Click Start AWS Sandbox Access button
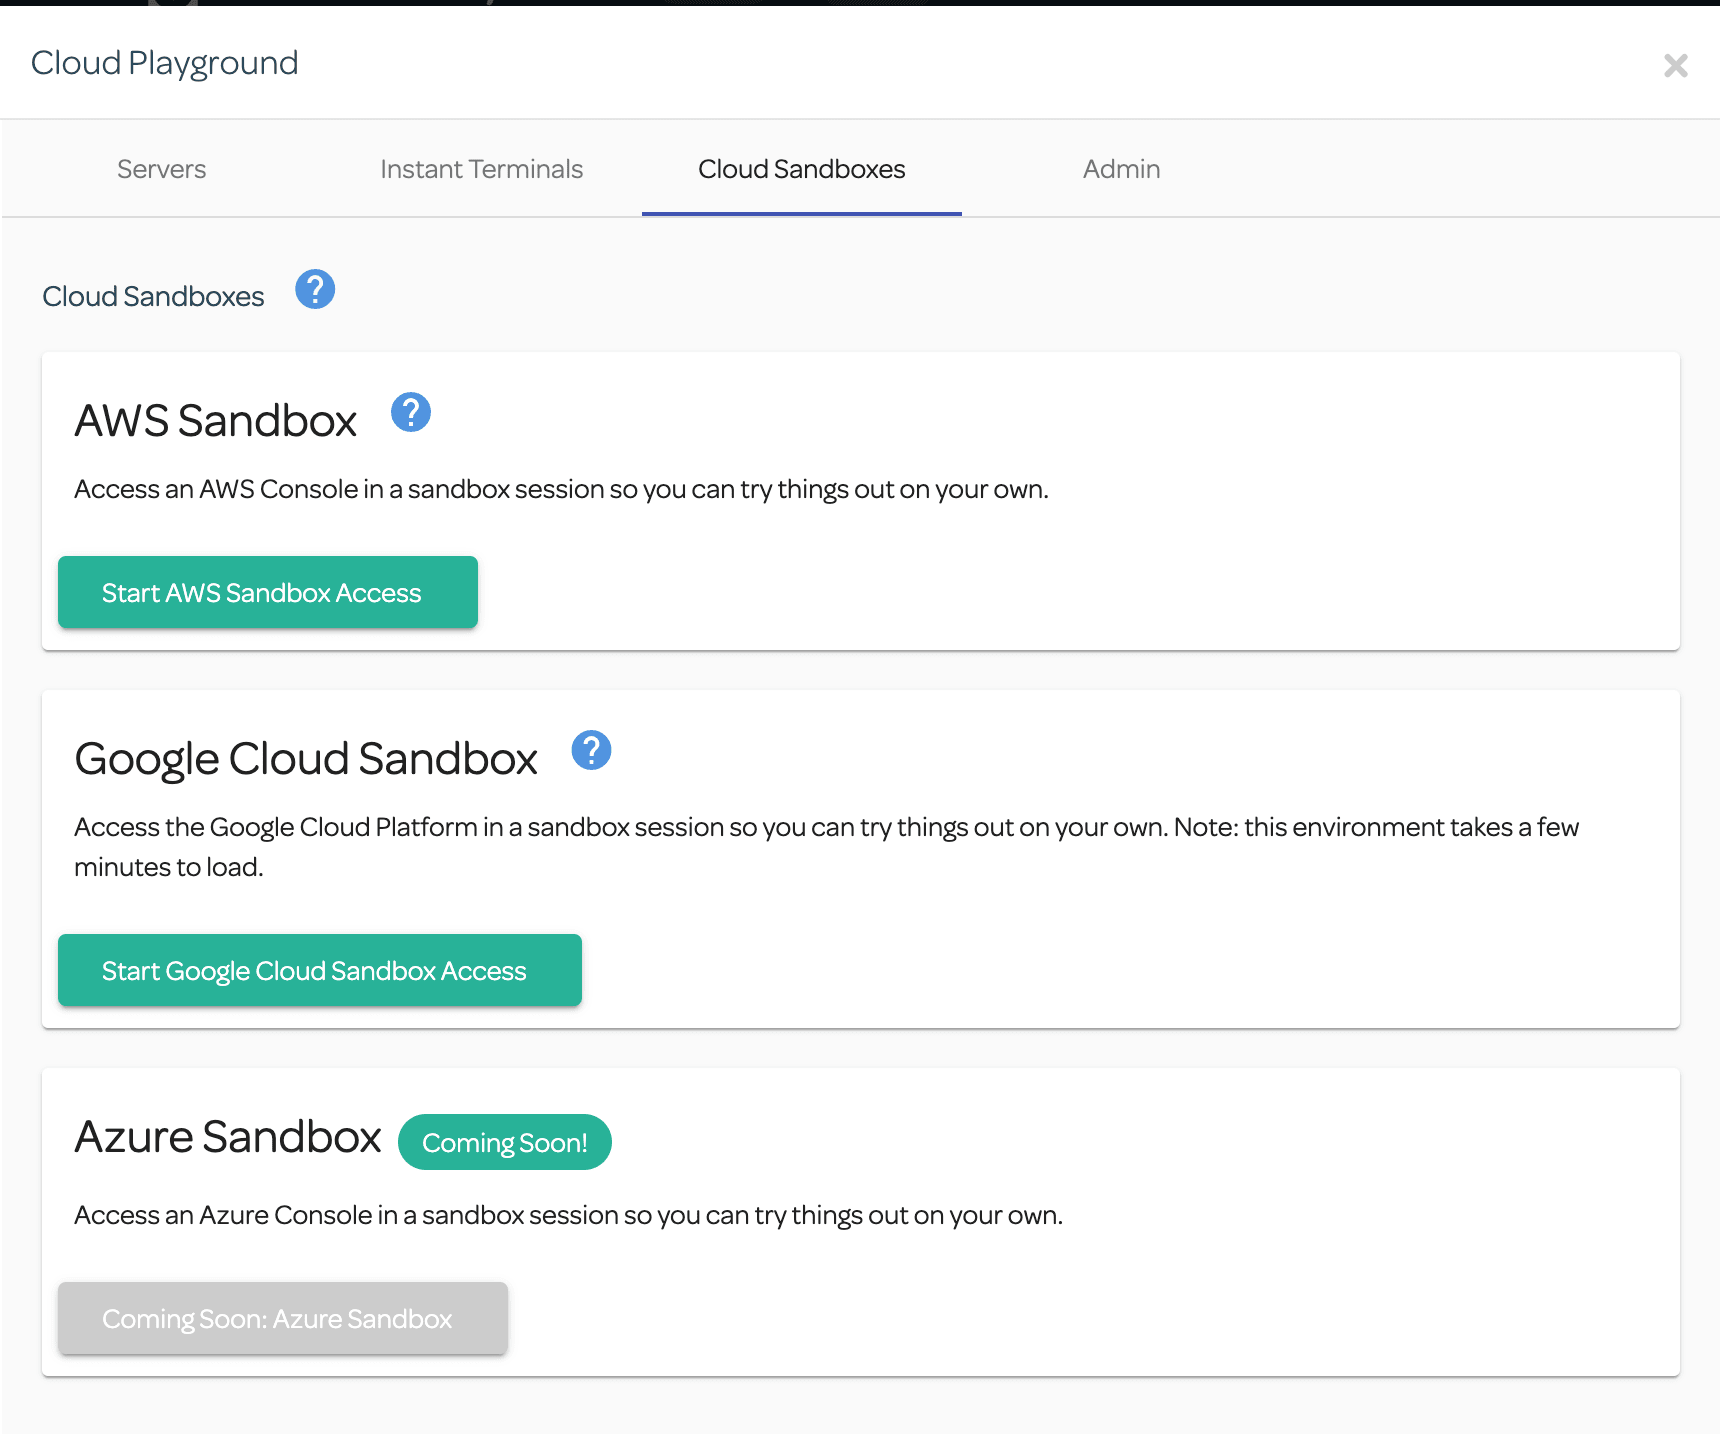The width and height of the screenshot is (1720, 1434). click(x=268, y=592)
